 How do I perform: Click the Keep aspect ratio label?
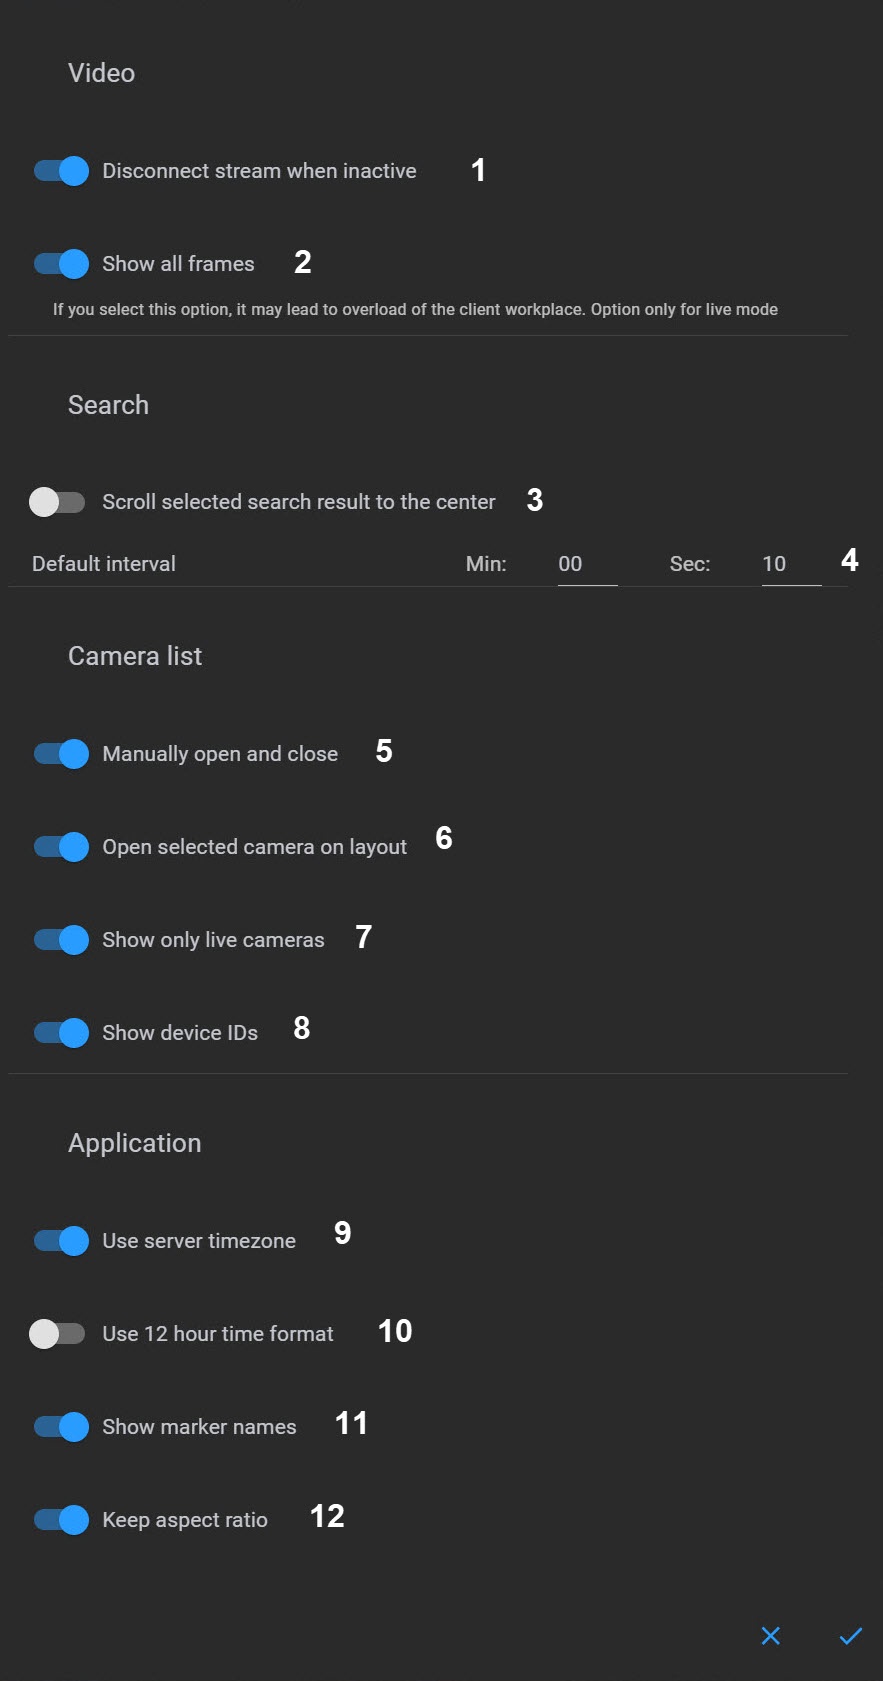[185, 1520]
